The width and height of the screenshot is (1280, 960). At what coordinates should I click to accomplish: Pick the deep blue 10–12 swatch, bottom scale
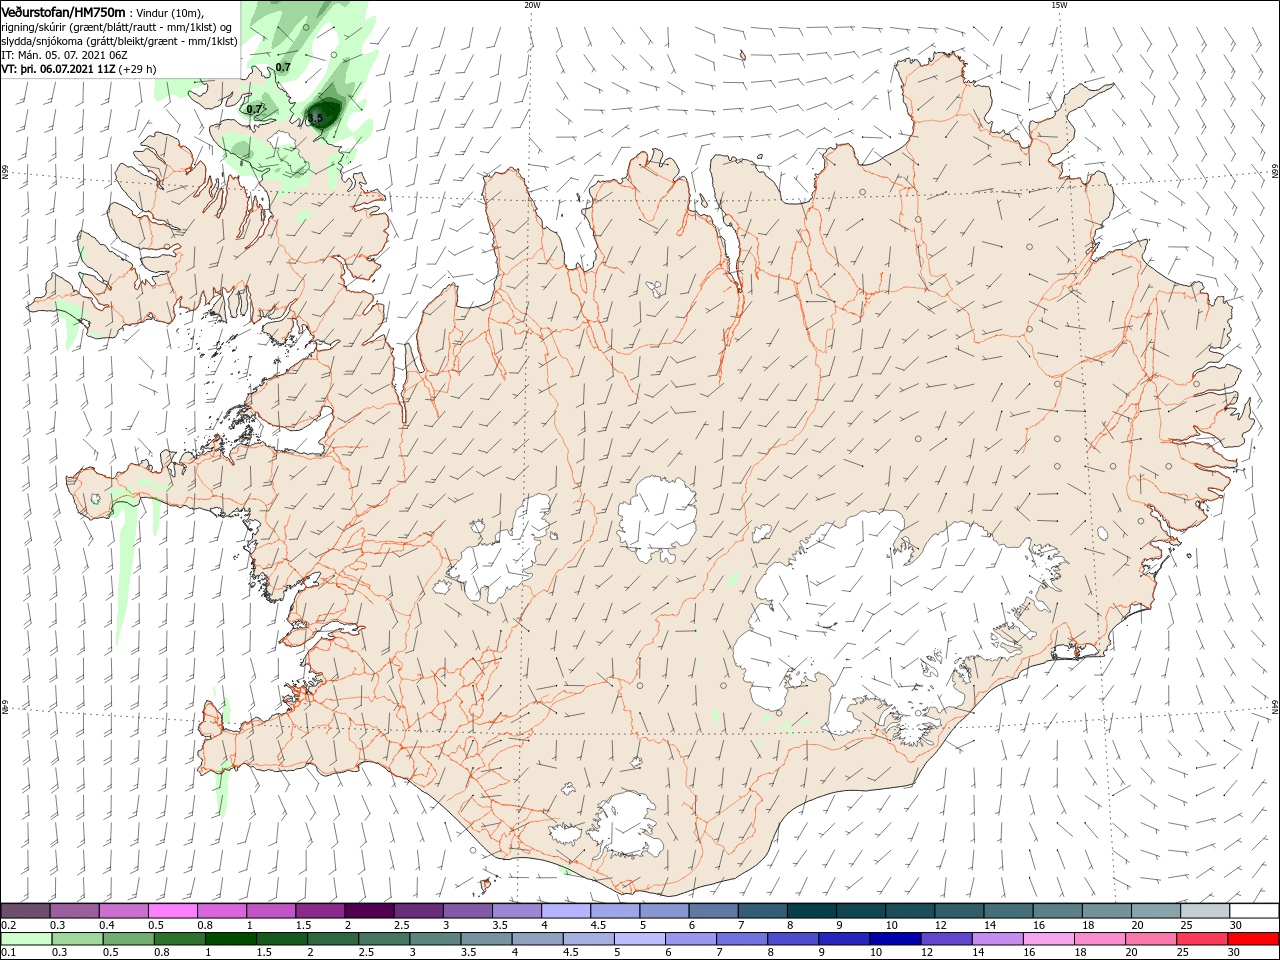(x=895, y=939)
